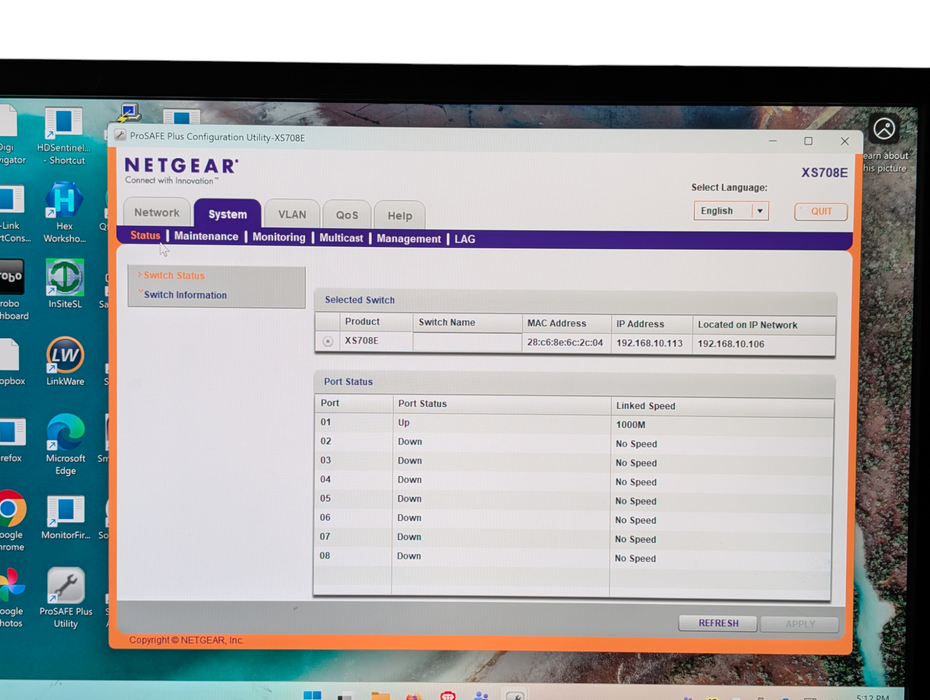Open LAG submenu

pyautogui.click(x=465, y=239)
